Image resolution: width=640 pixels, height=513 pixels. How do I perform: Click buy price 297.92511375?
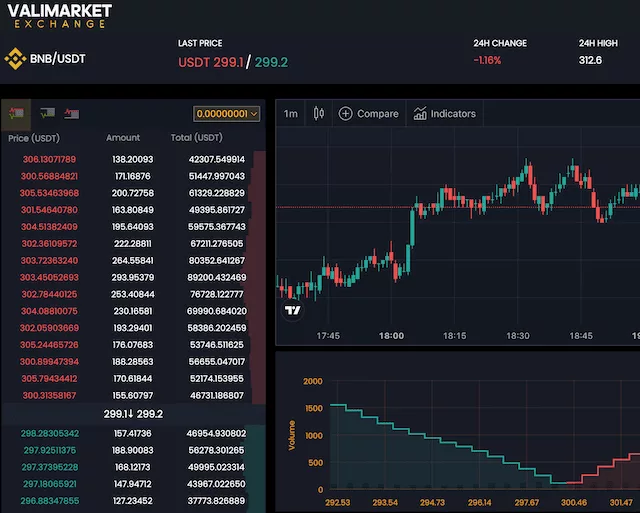50,451
